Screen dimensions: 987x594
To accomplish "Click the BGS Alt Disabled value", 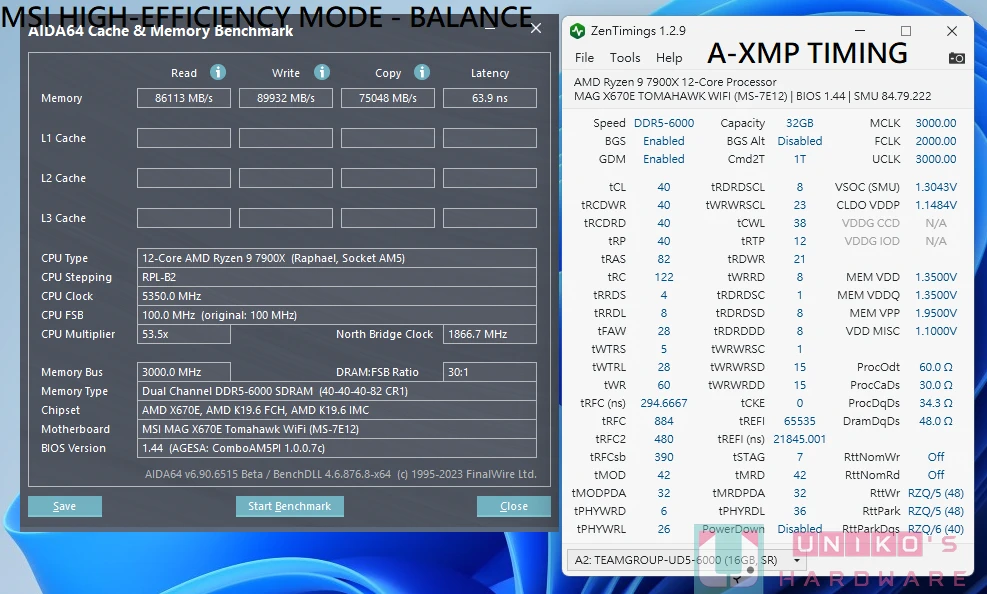I will (799, 141).
